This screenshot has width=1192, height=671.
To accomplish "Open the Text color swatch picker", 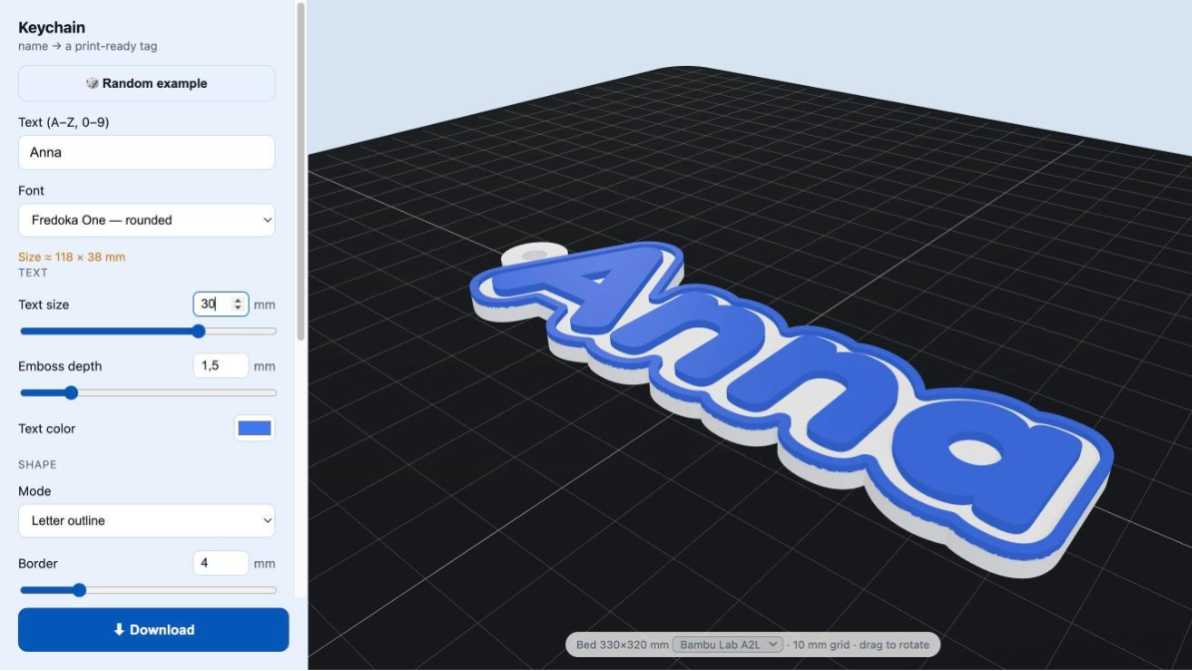I will pos(255,429).
